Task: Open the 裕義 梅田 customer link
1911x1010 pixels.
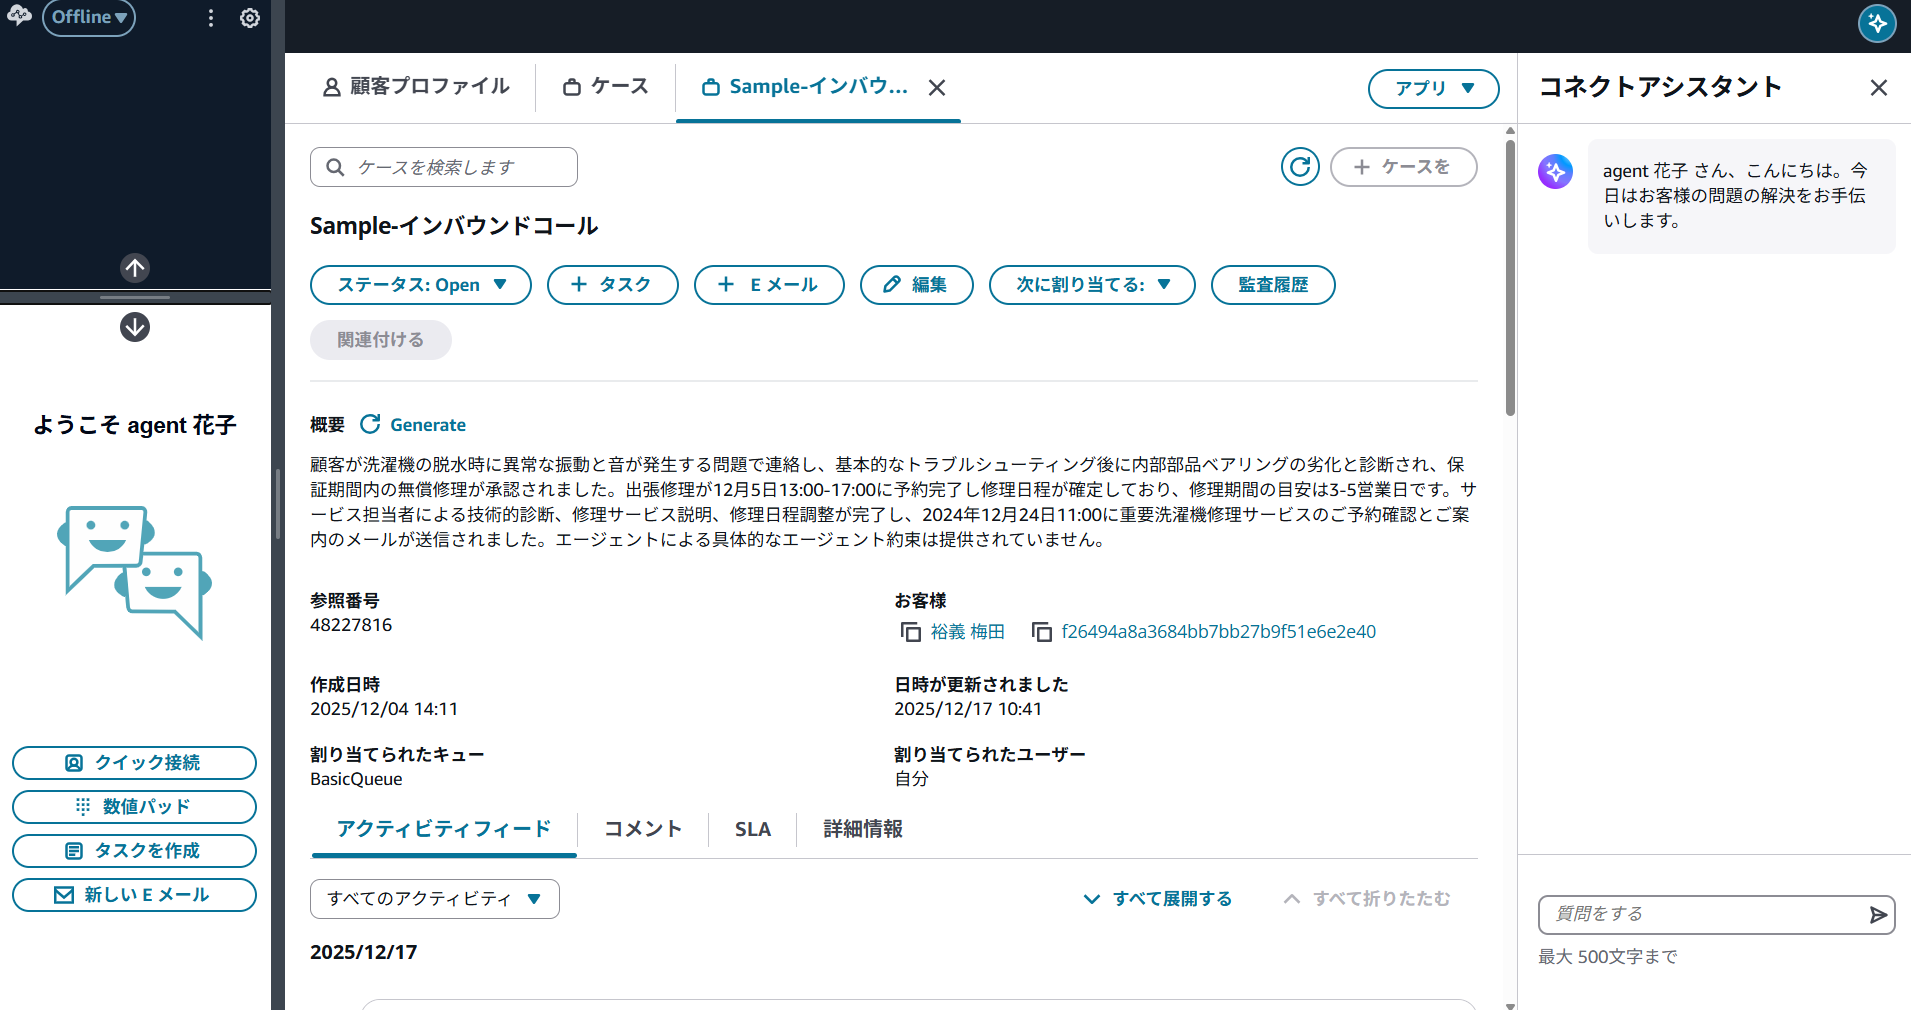Action: pyautogui.click(x=967, y=632)
